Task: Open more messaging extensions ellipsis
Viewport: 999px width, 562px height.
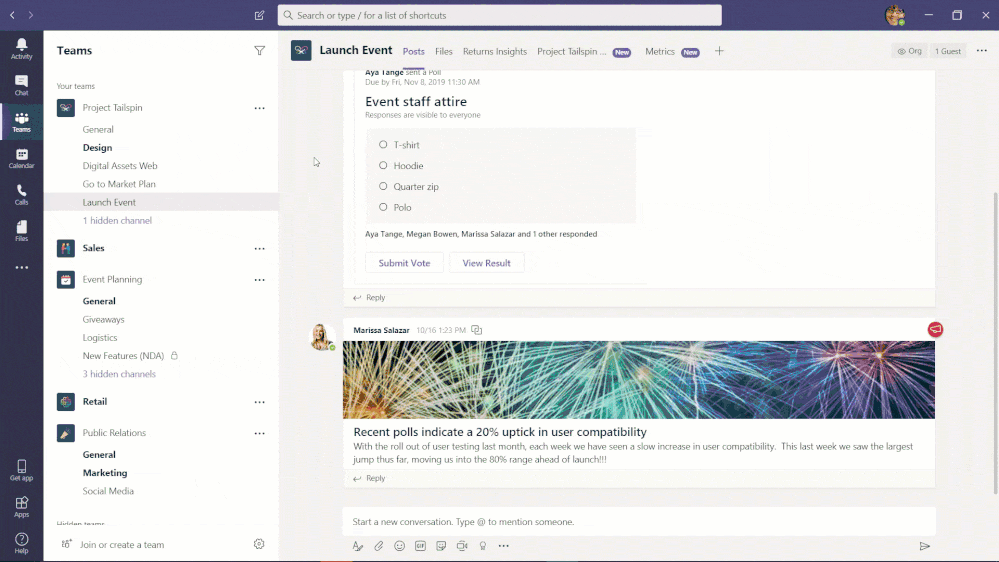Action: click(x=503, y=546)
